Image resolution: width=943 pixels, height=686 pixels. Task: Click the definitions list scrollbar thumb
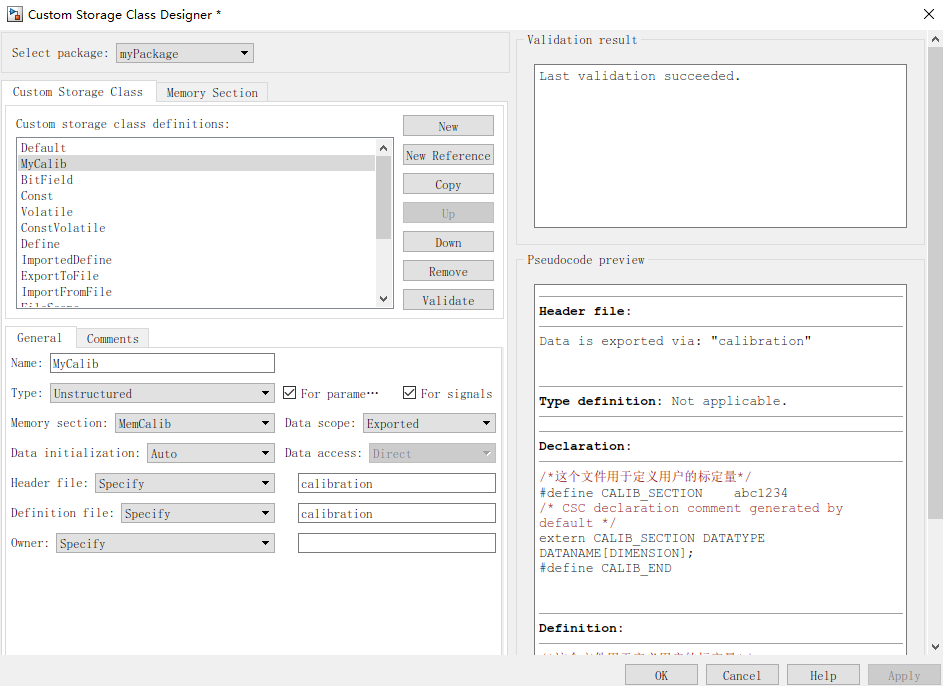coord(383,197)
